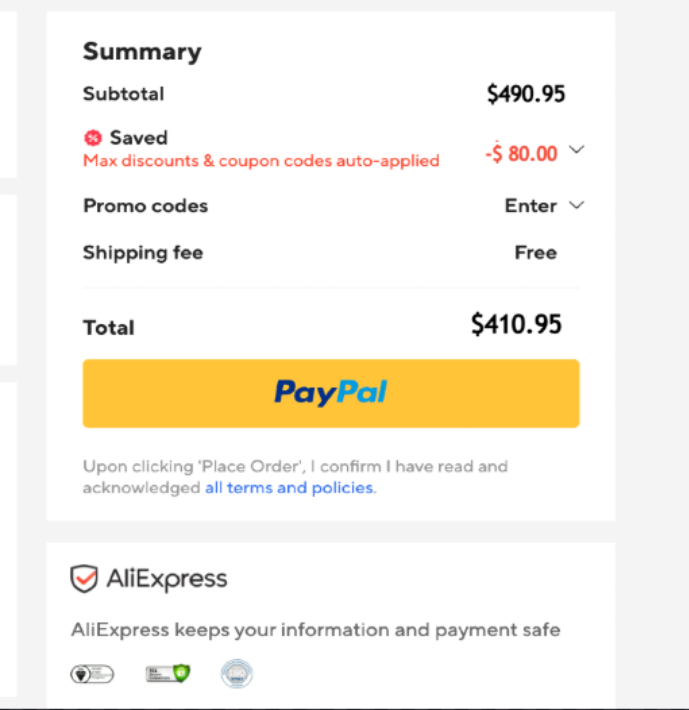689x710 pixels.
Task: Click the -$80.00 saved amount
Action: (x=521, y=154)
